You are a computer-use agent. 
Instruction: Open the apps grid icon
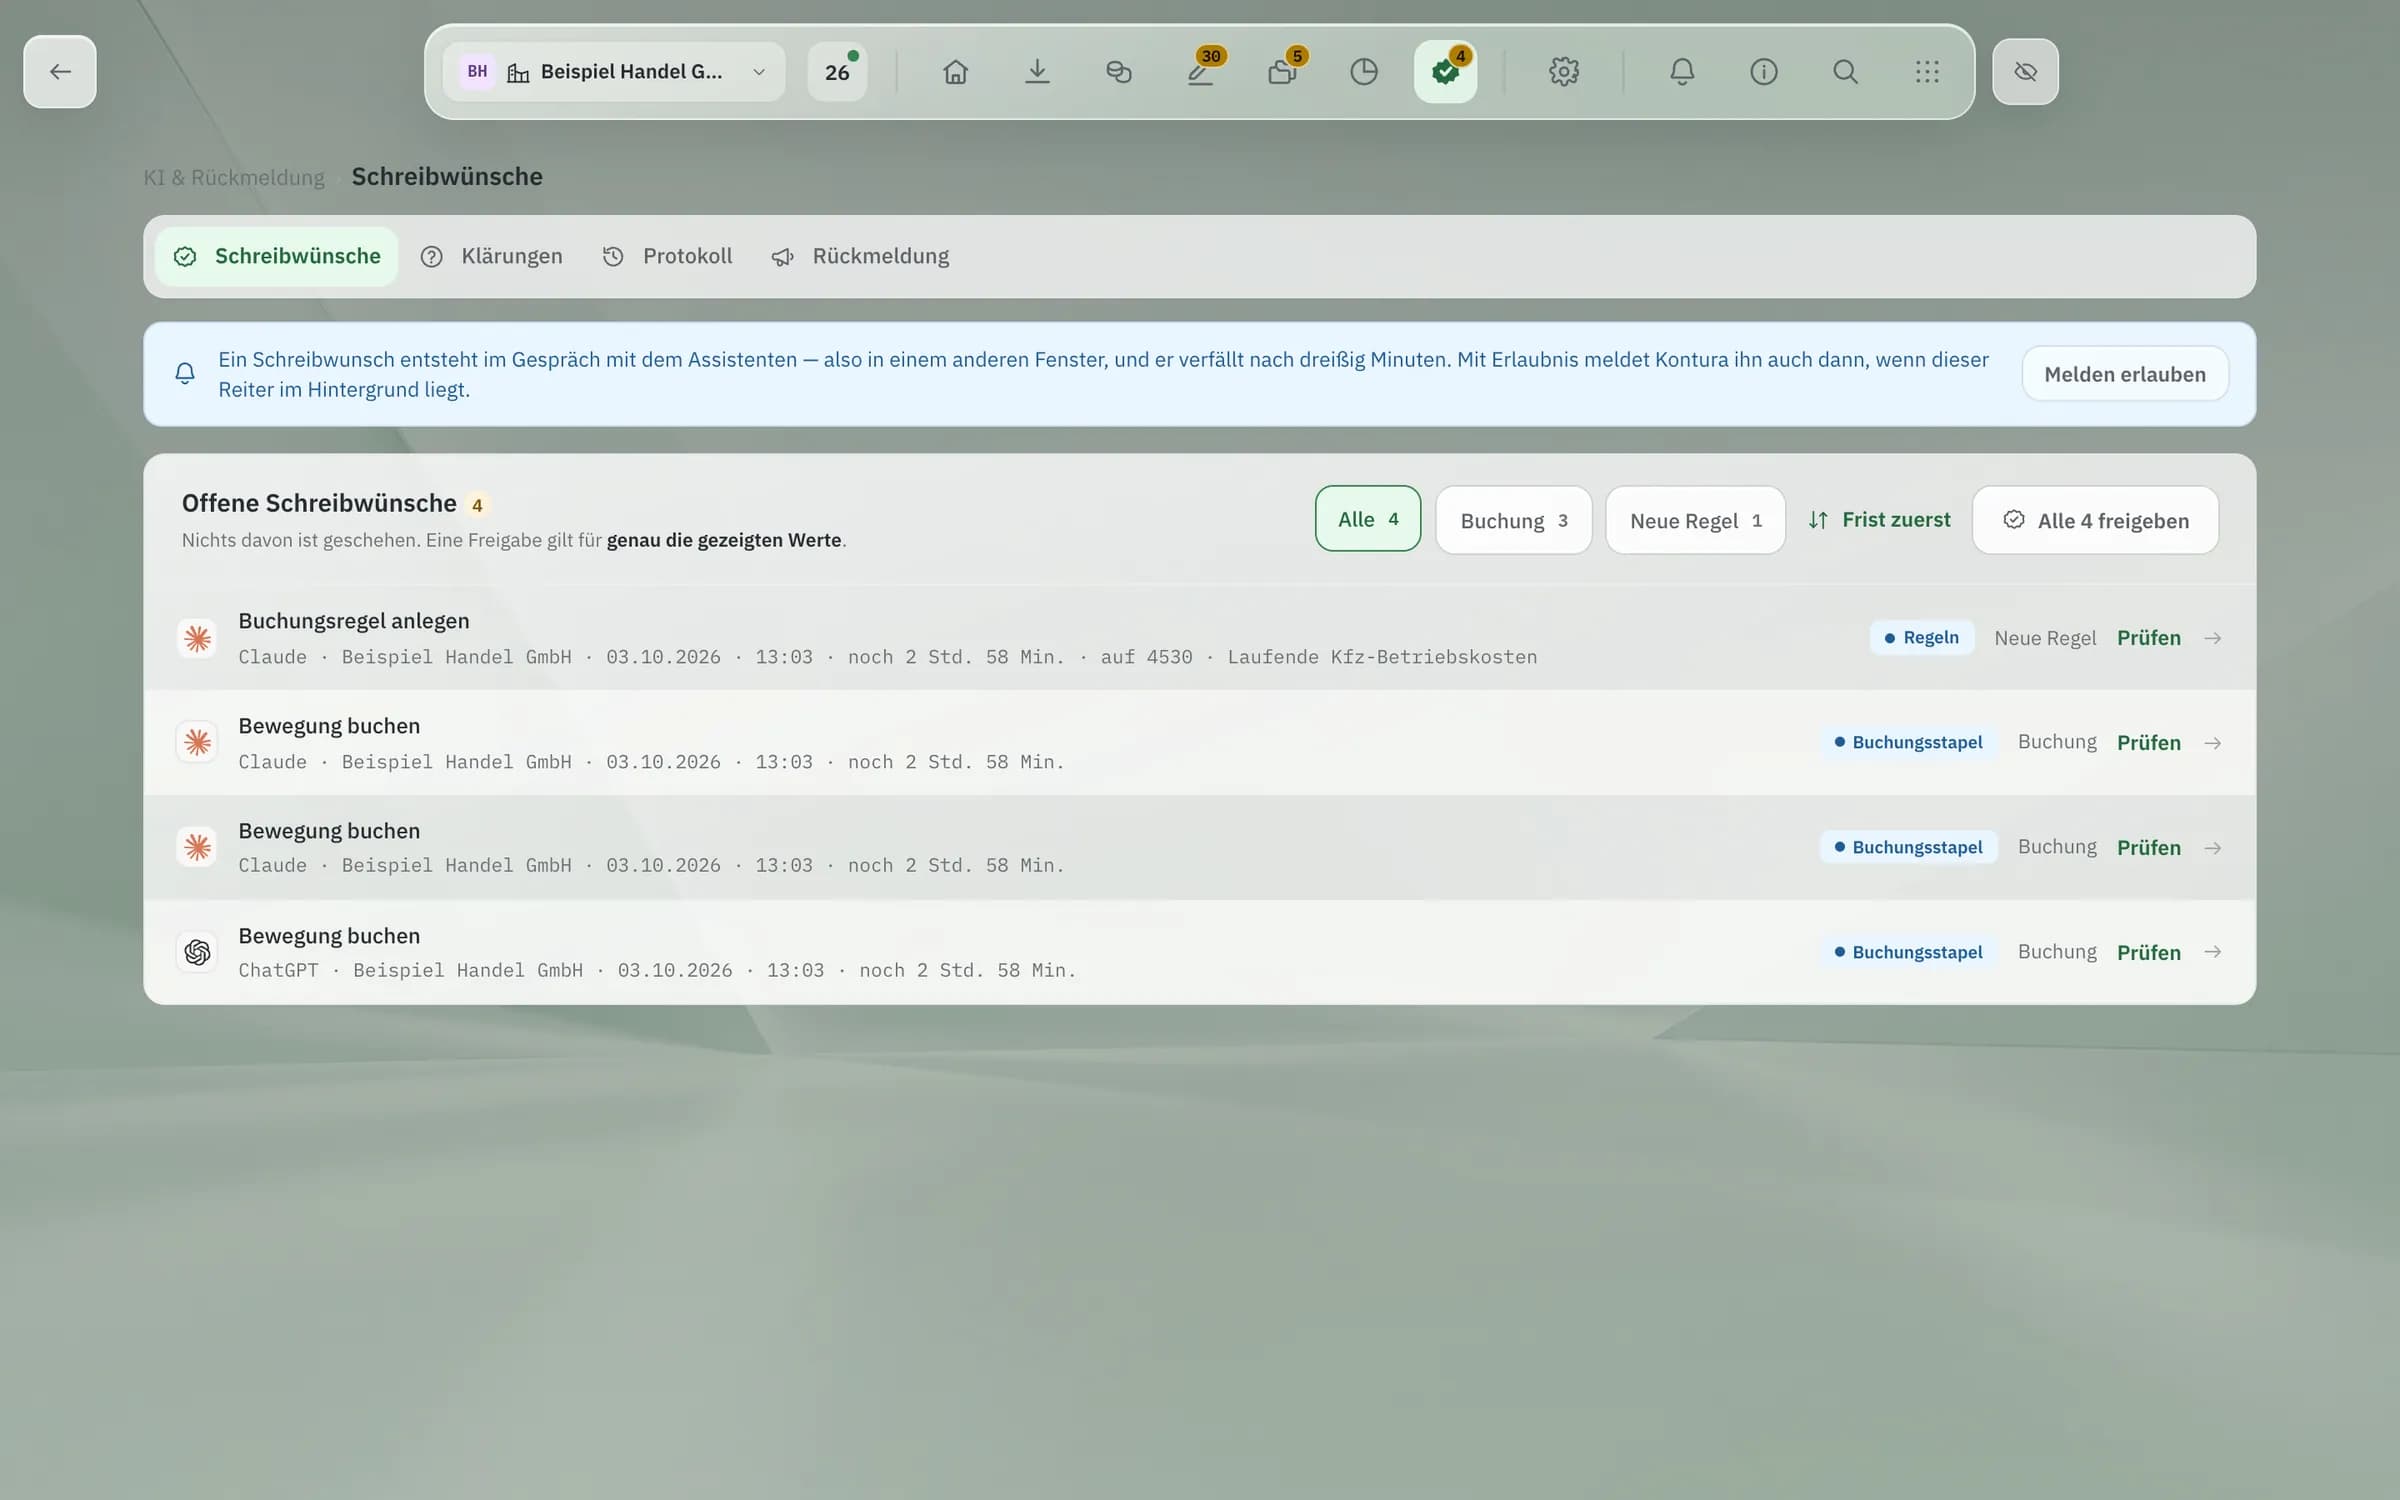[1927, 72]
